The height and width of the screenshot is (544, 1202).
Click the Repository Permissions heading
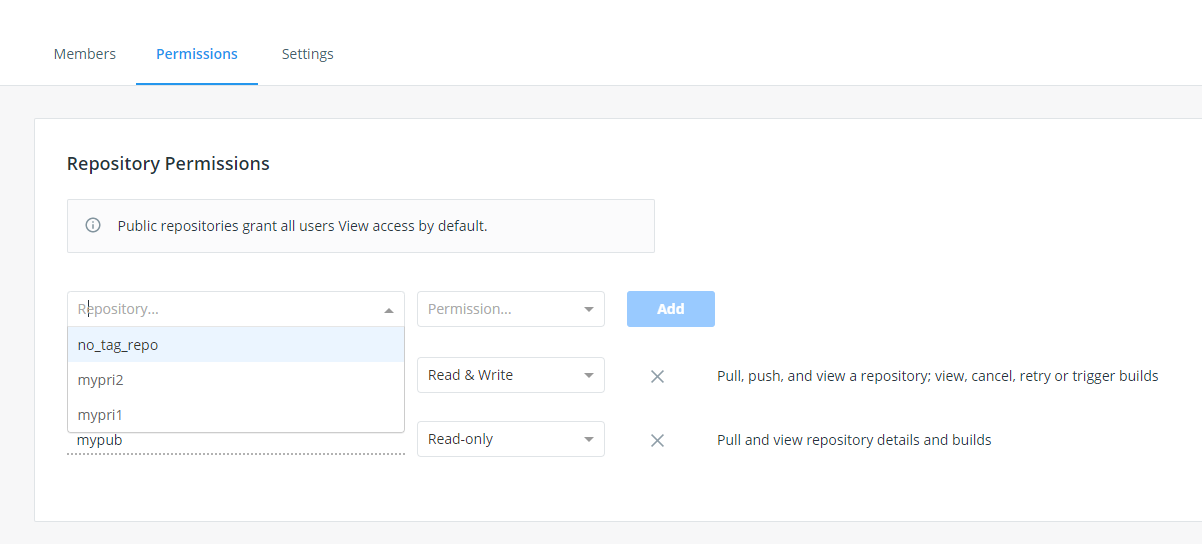tap(168, 164)
